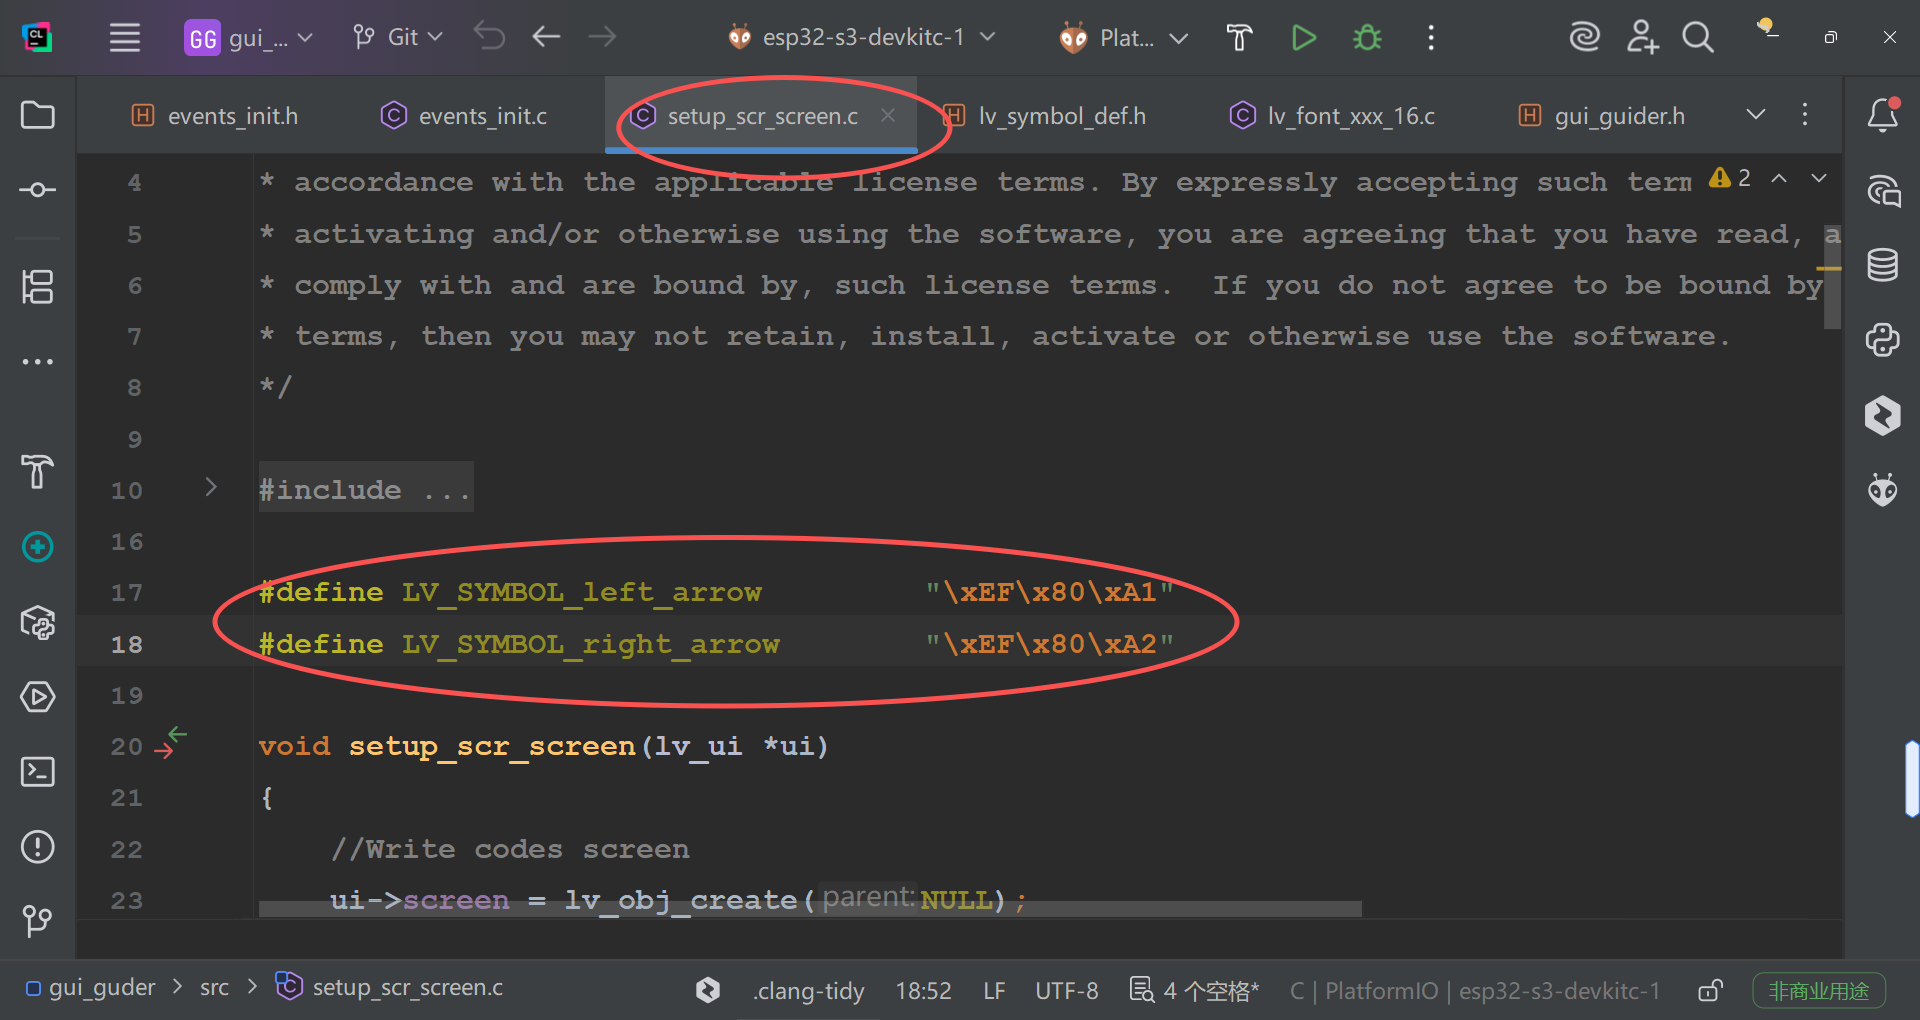The width and height of the screenshot is (1920, 1020).
Task: Change LF line separator
Action: point(994,991)
